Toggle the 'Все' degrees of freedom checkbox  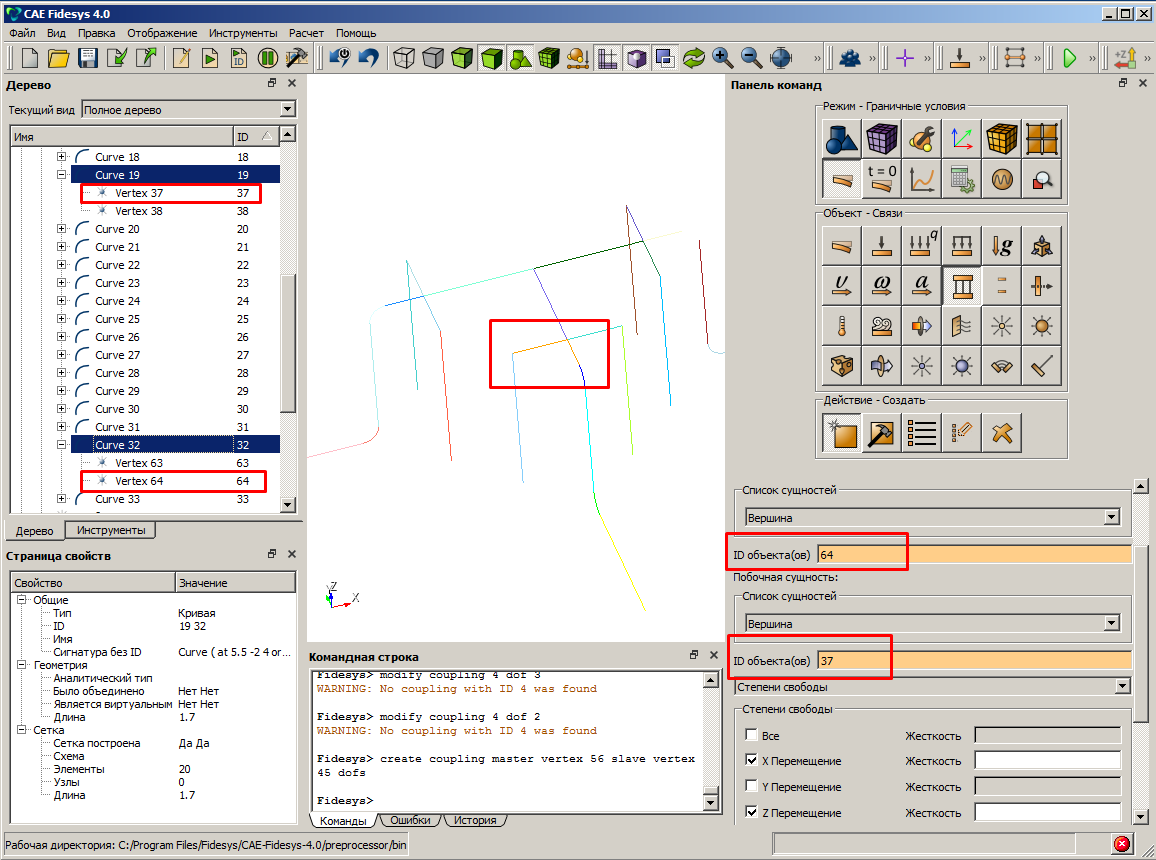pyautogui.click(x=751, y=735)
